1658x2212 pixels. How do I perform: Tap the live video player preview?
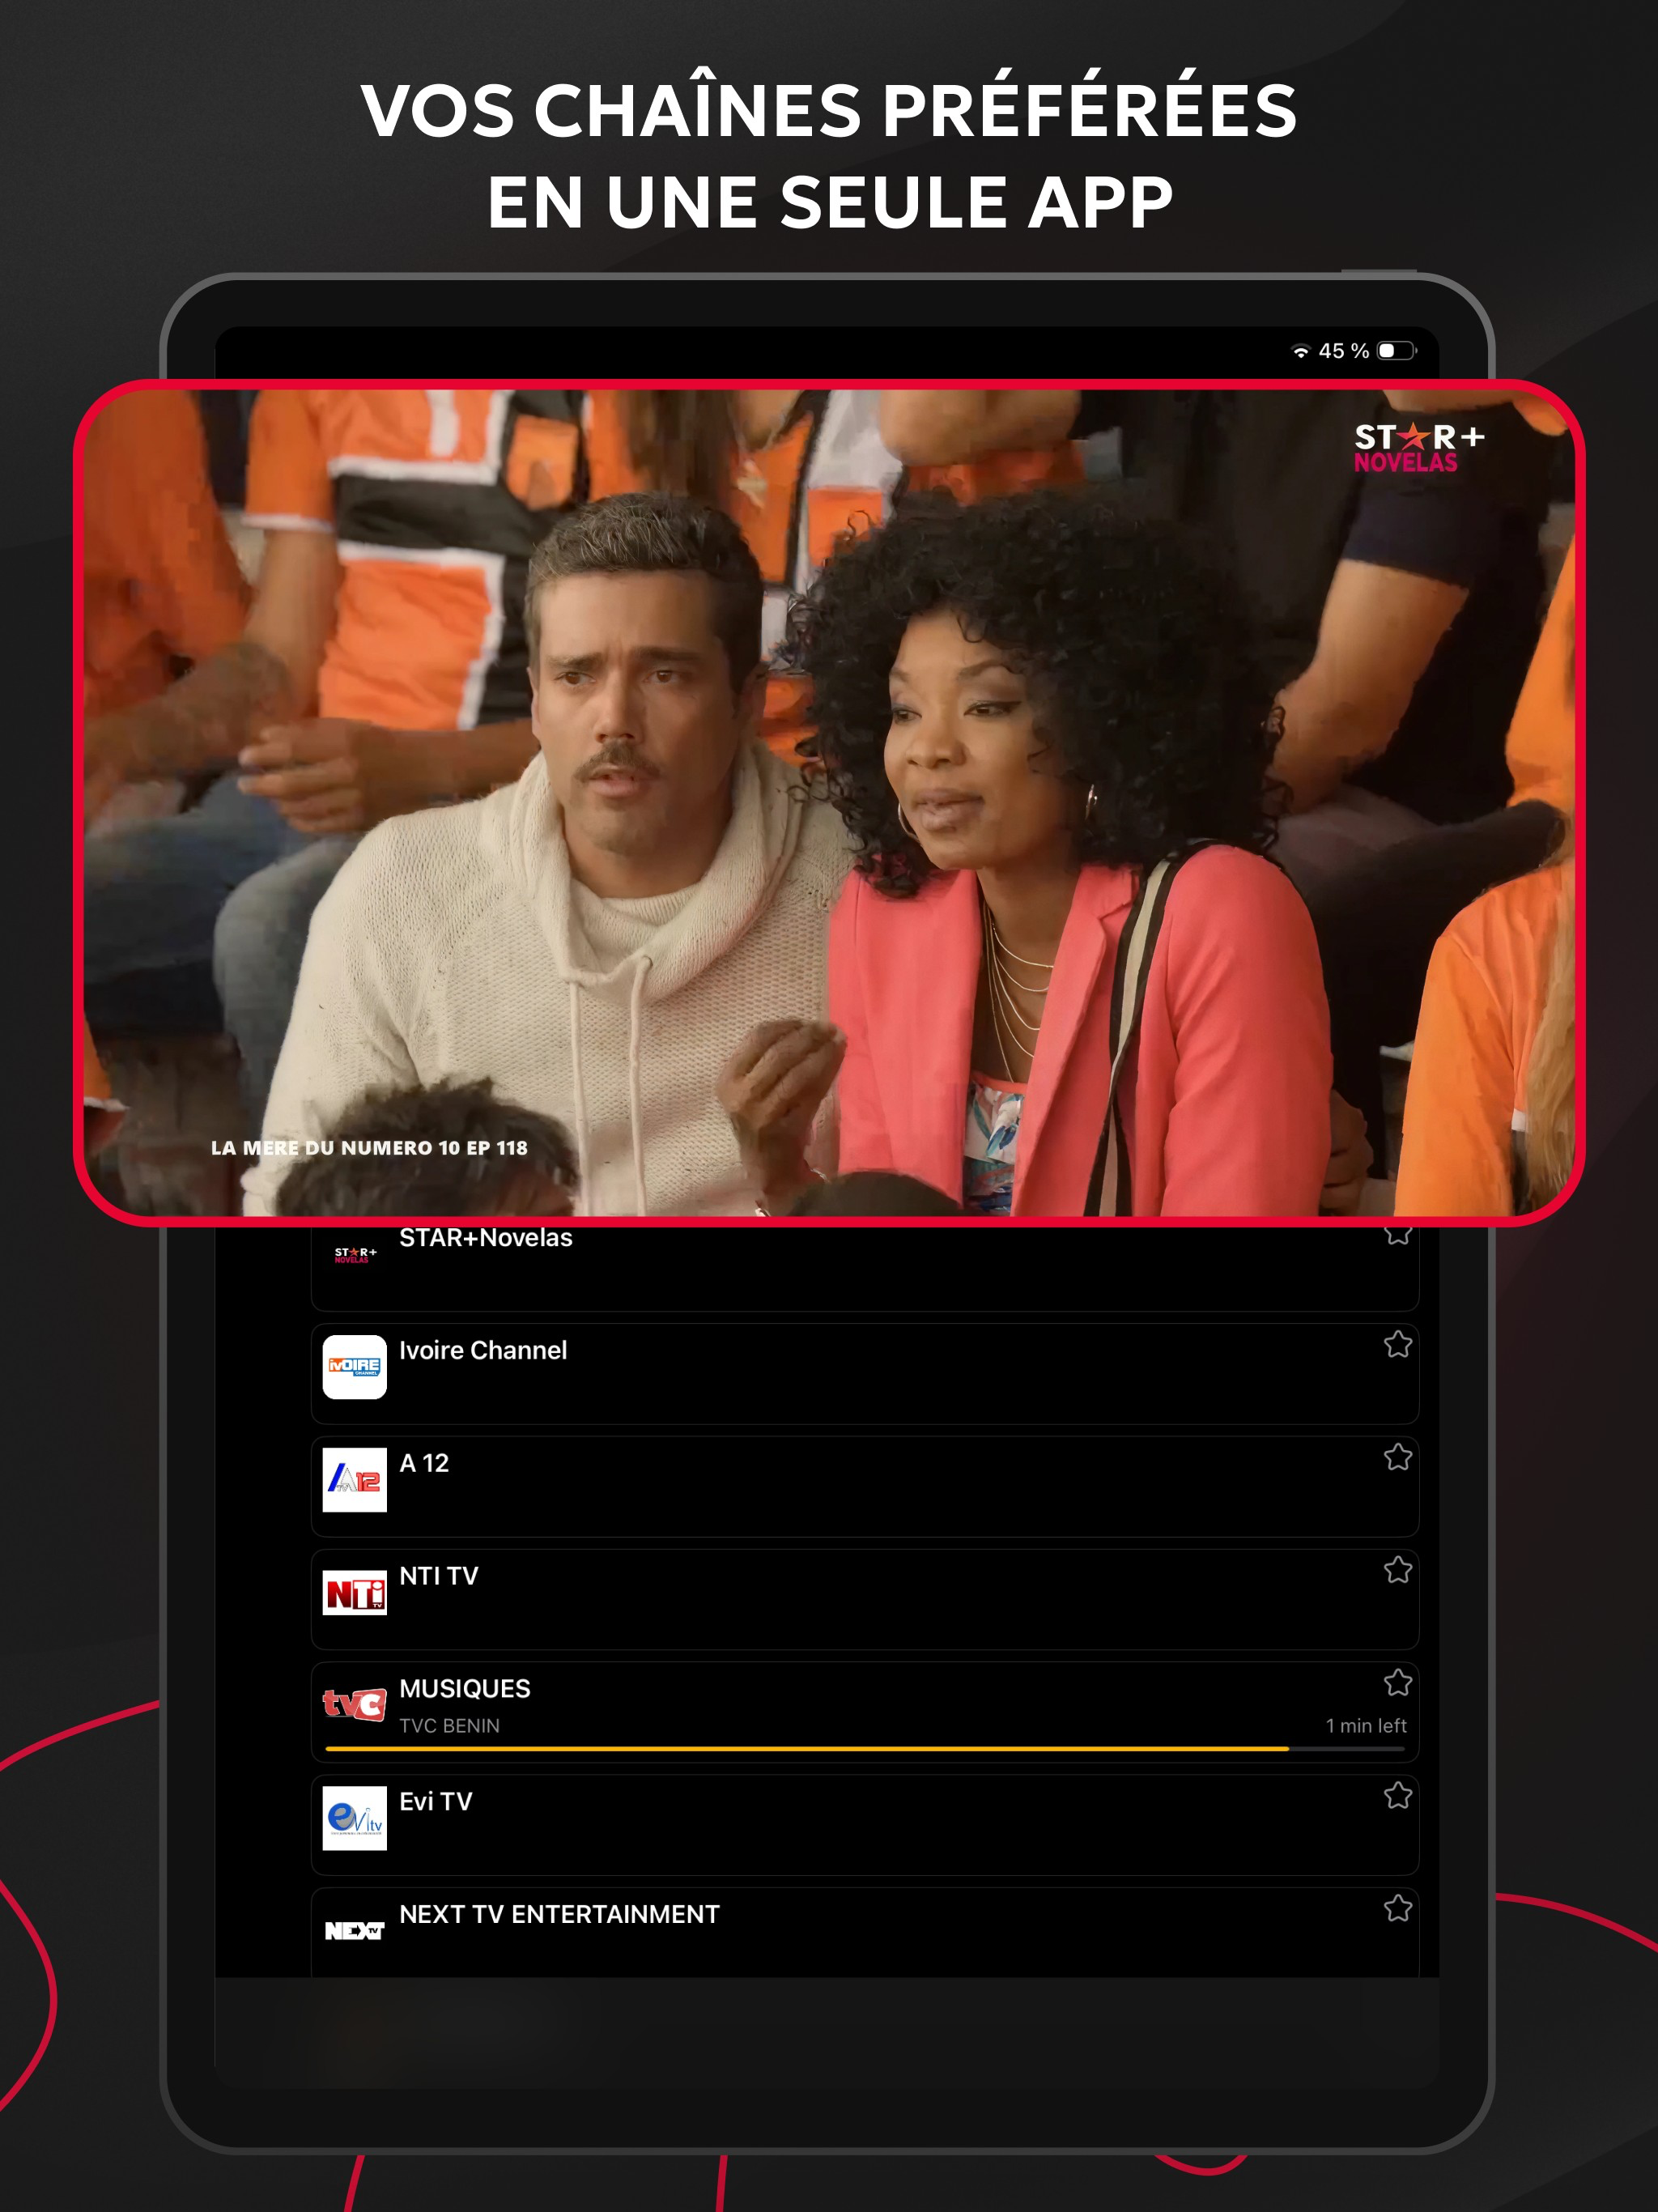point(829,802)
